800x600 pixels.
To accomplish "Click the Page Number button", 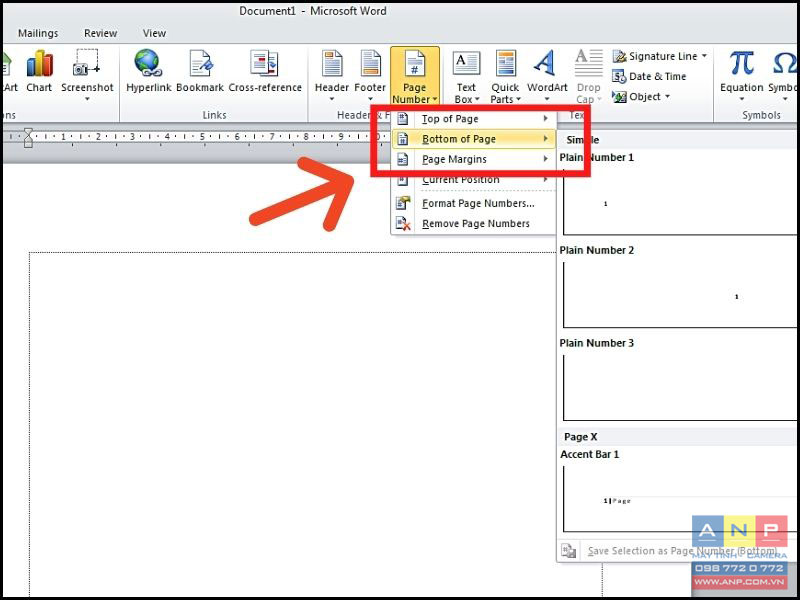I will (x=414, y=76).
